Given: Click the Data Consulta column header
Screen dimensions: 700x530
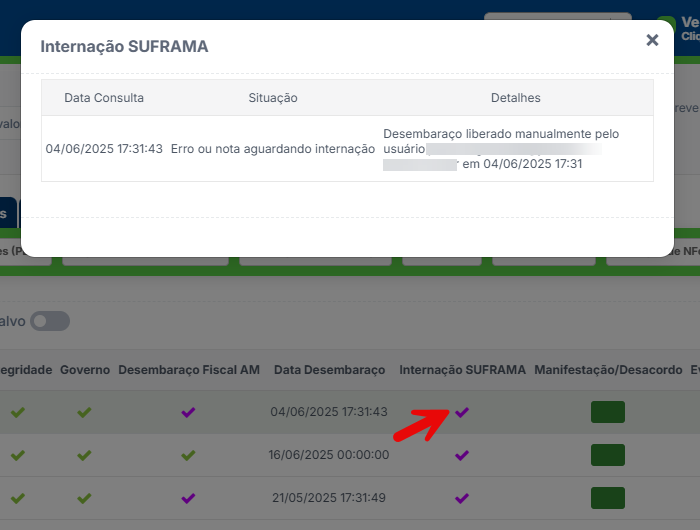Looking at the screenshot, I should [x=104, y=98].
